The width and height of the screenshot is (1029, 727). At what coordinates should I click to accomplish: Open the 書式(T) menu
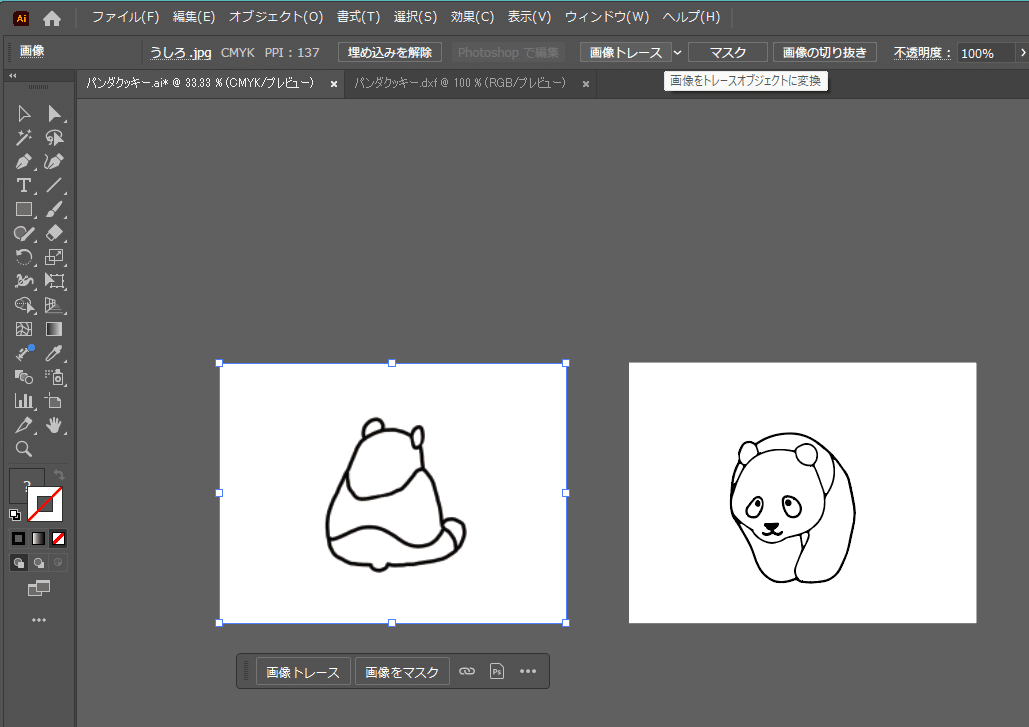[358, 17]
